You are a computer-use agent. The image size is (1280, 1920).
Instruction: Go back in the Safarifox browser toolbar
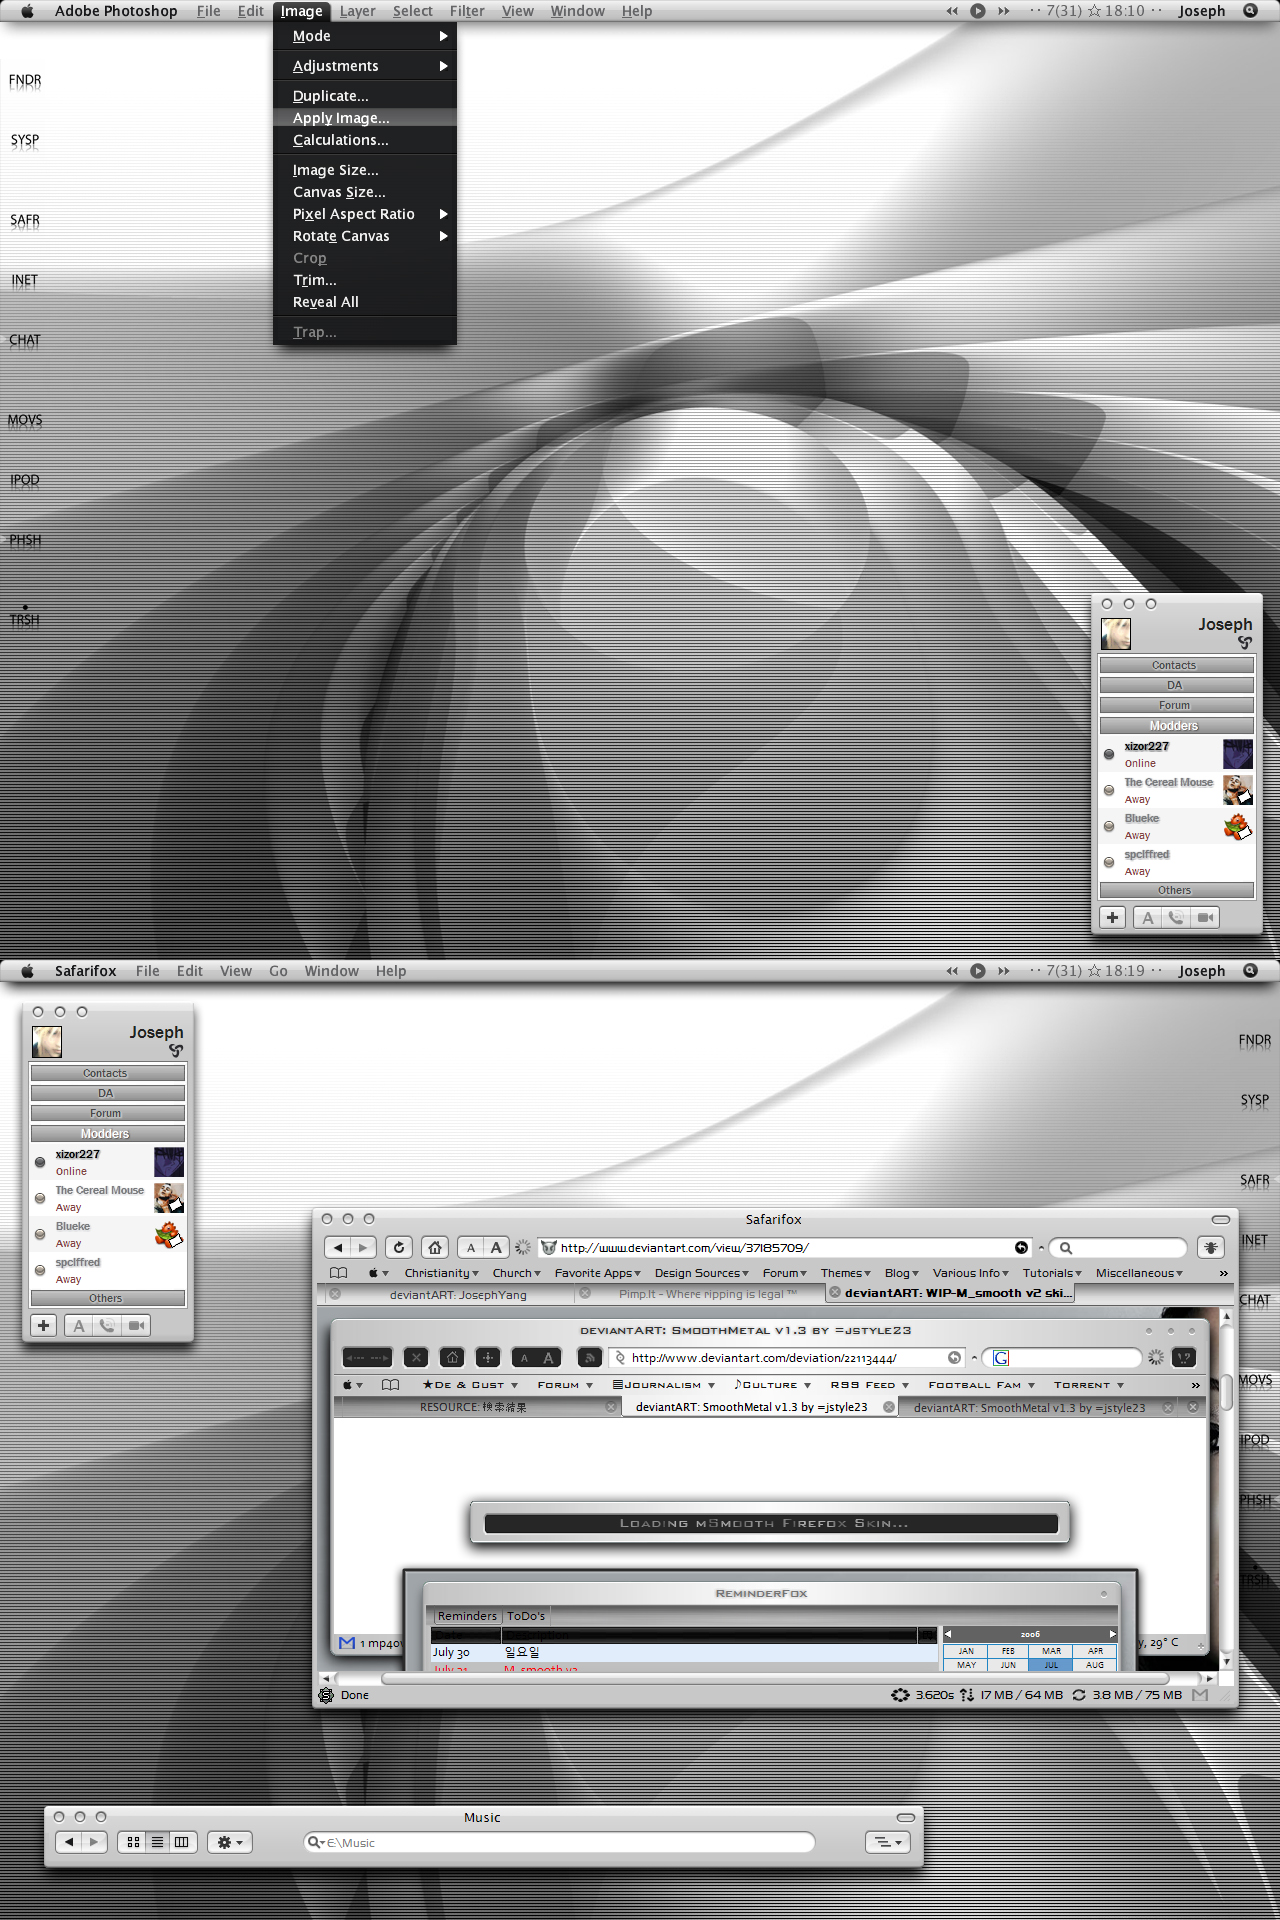coord(338,1247)
